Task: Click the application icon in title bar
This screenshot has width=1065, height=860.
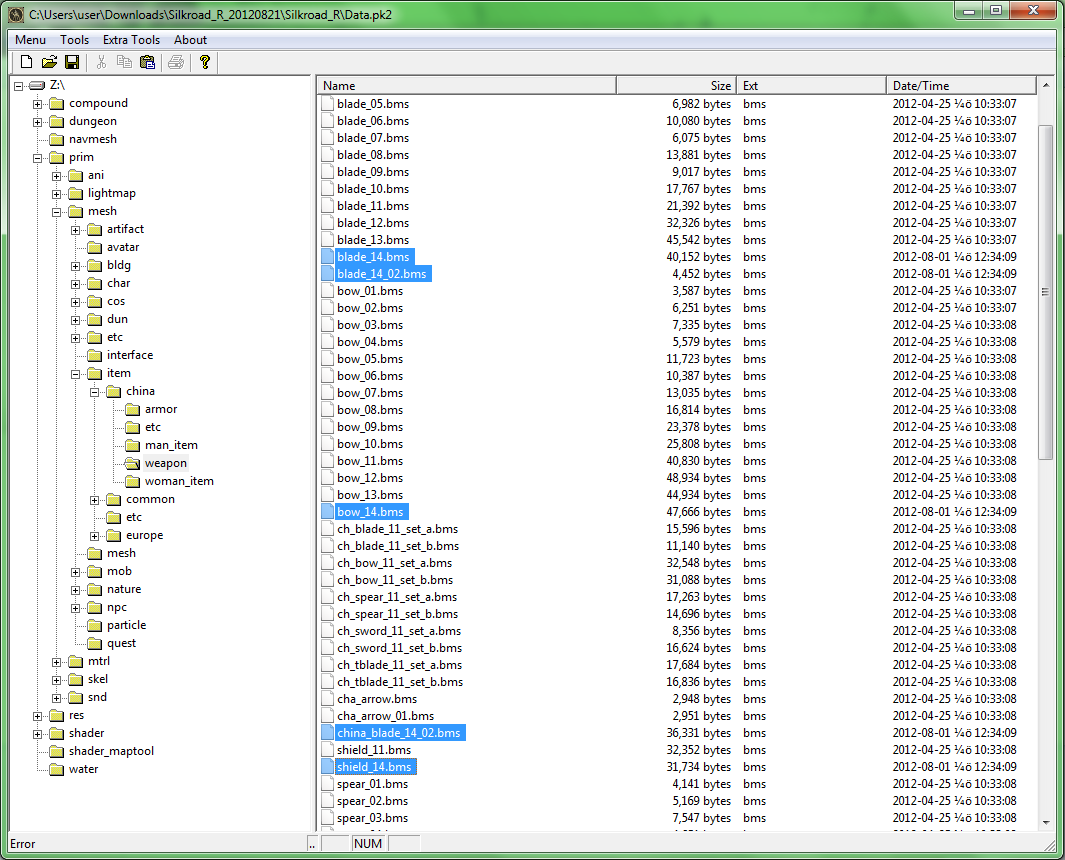Action: (16, 14)
